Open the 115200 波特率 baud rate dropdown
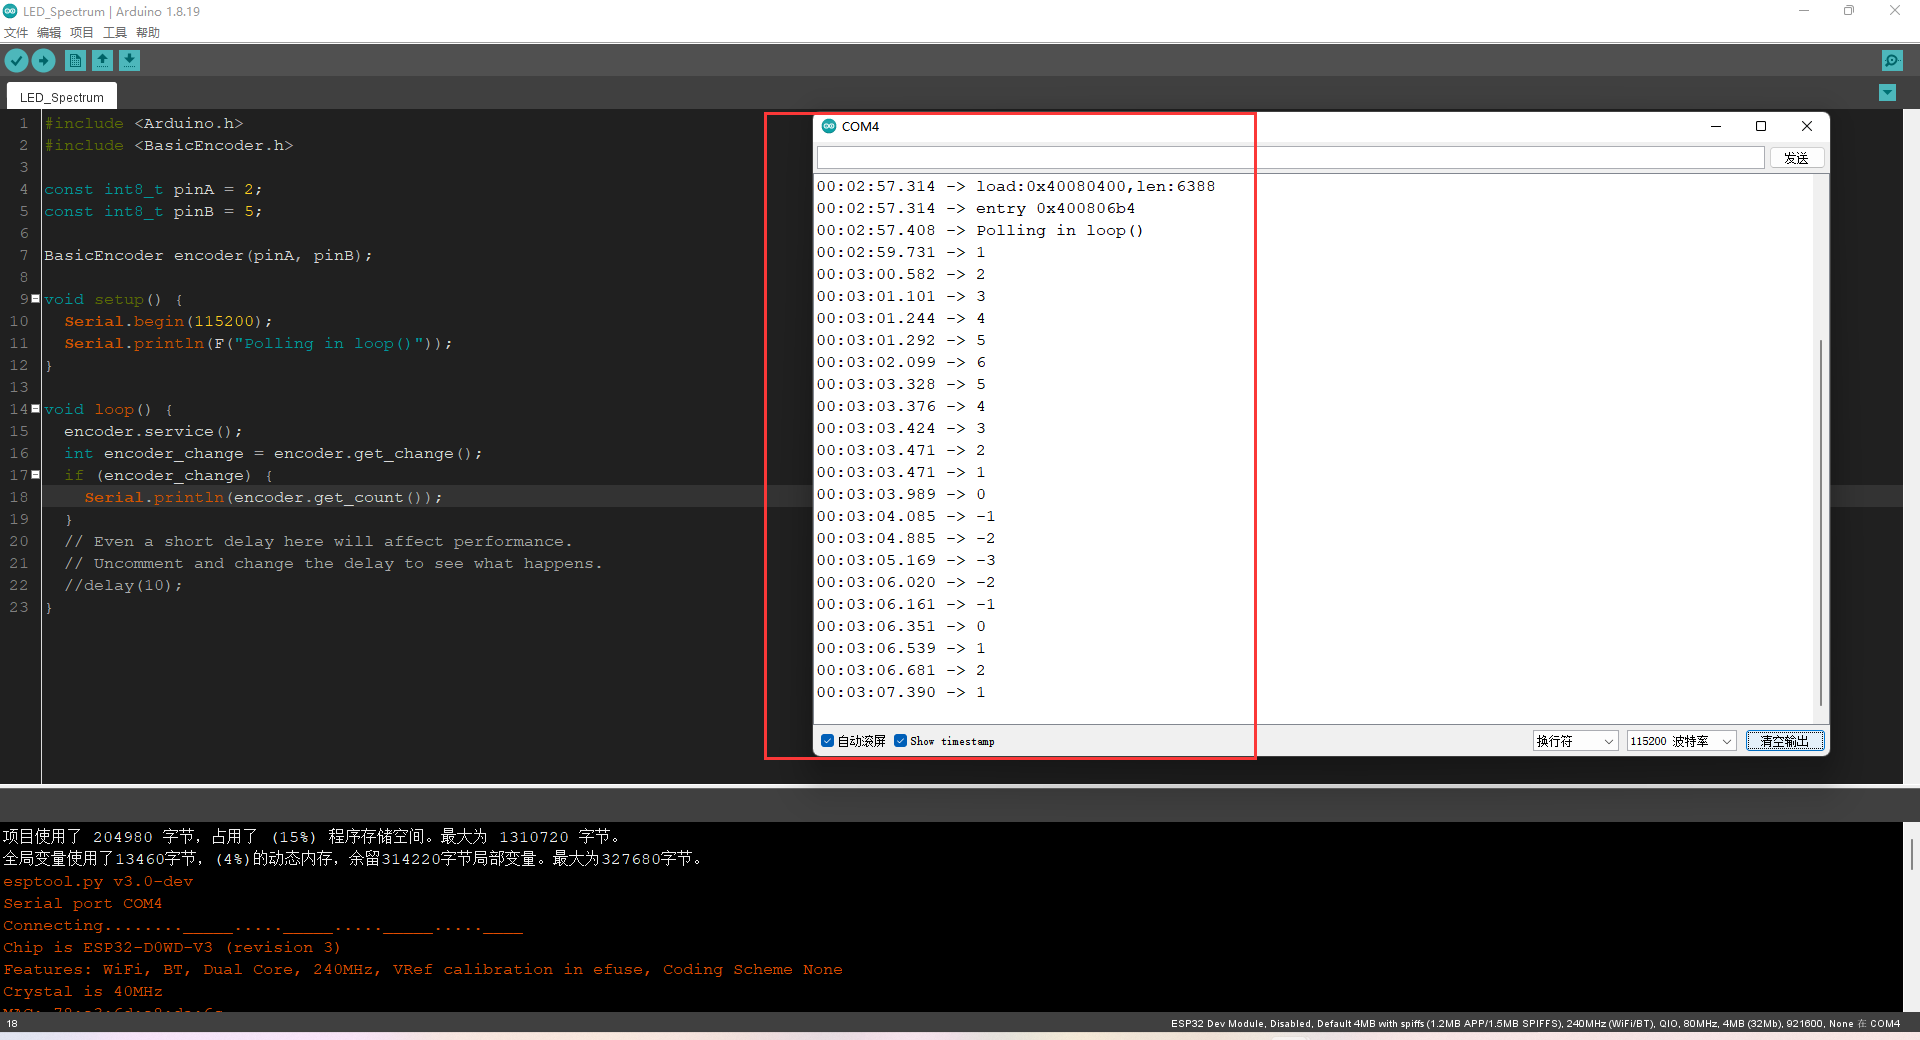1920x1040 pixels. [1681, 741]
